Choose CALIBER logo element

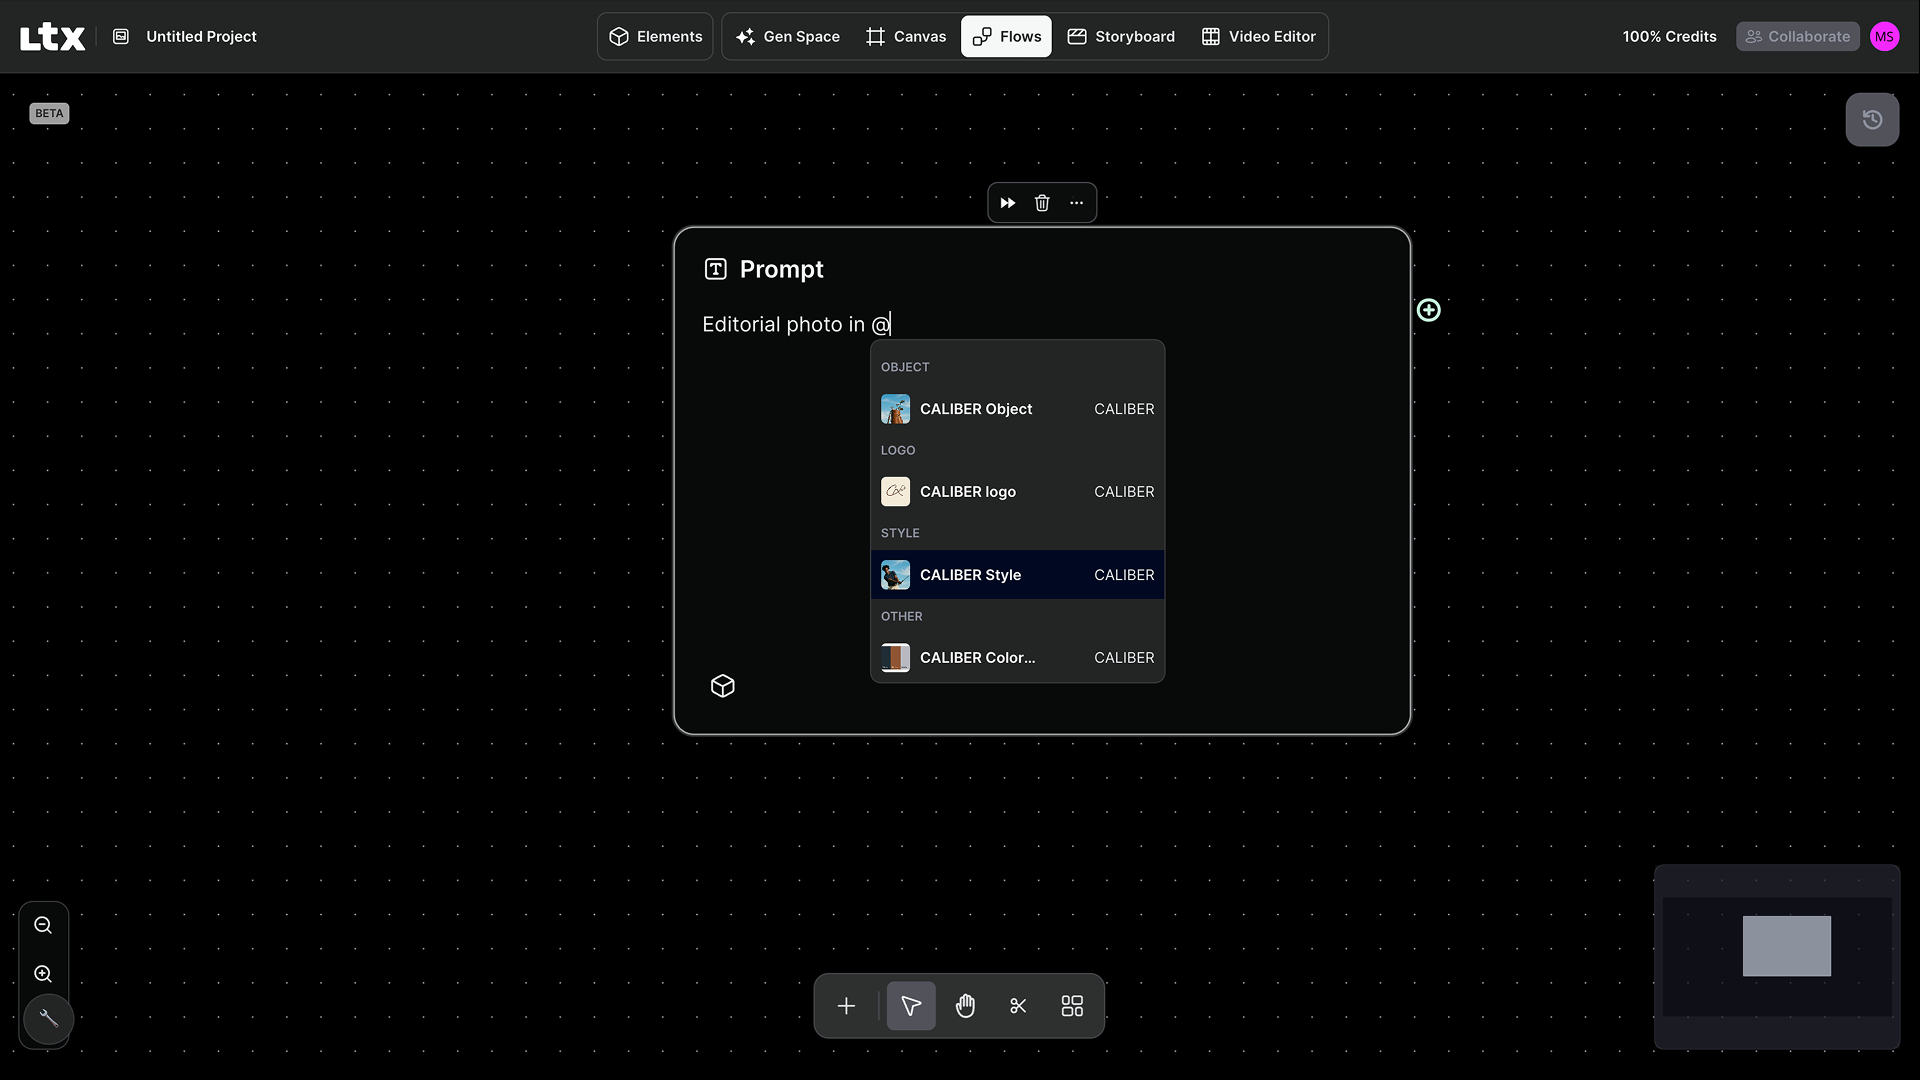click(x=1017, y=492)
